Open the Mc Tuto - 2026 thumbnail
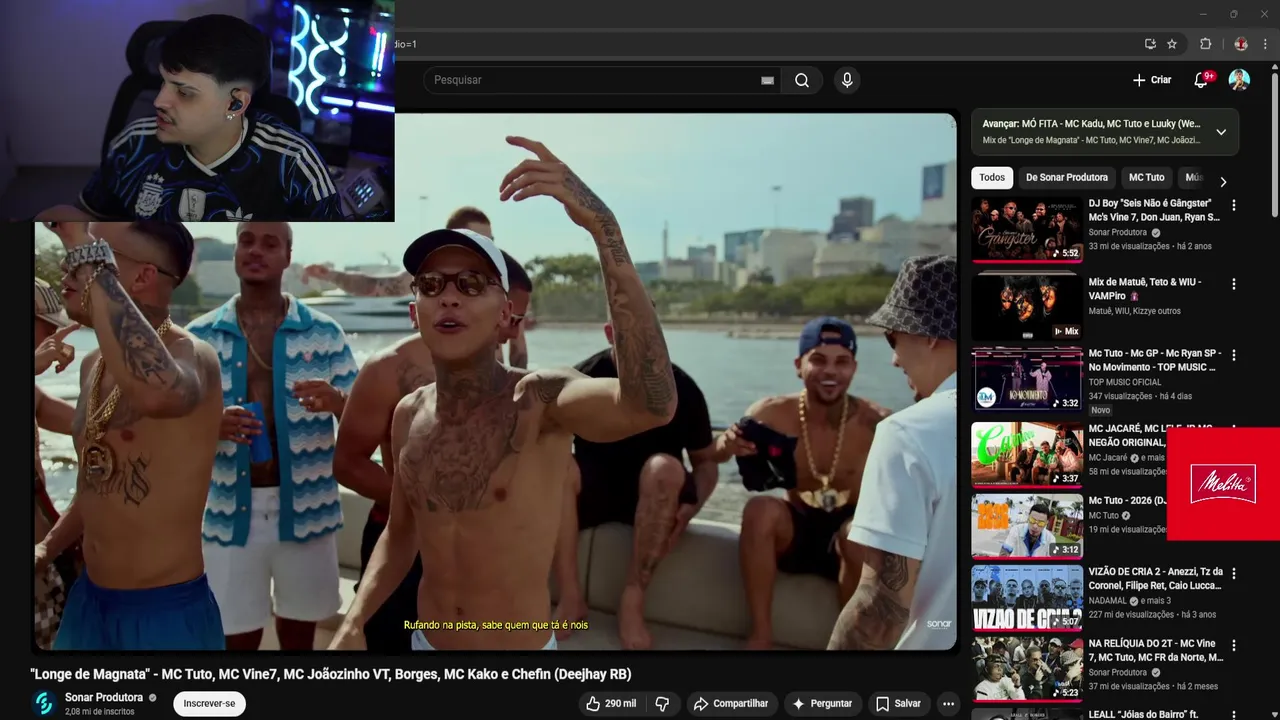The height and width of the screenshot is (720, 1280). [x=1027, y=525]
